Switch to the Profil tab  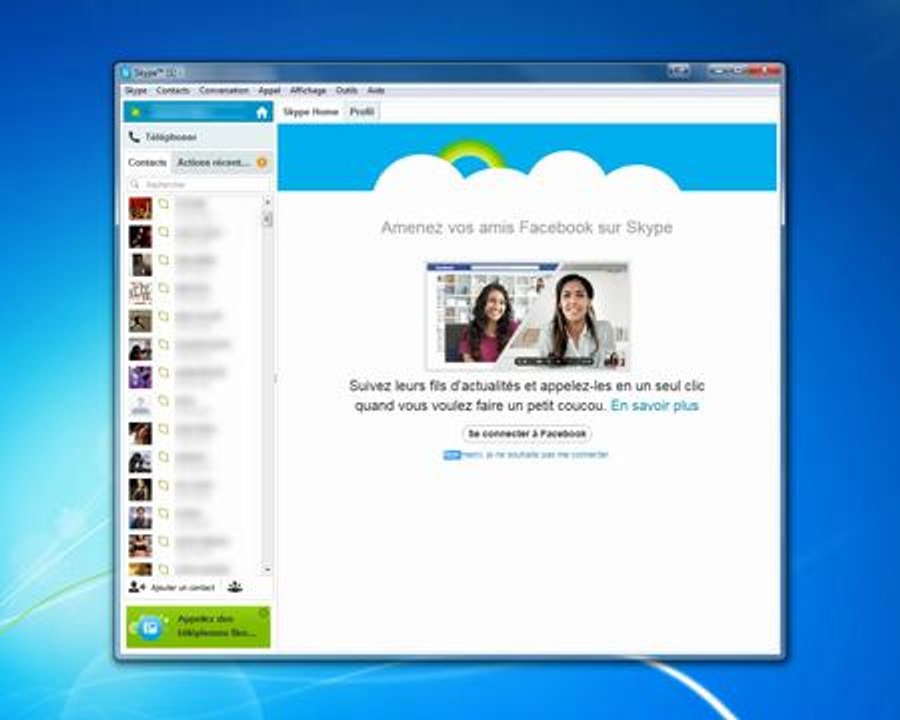click(362, 111)
